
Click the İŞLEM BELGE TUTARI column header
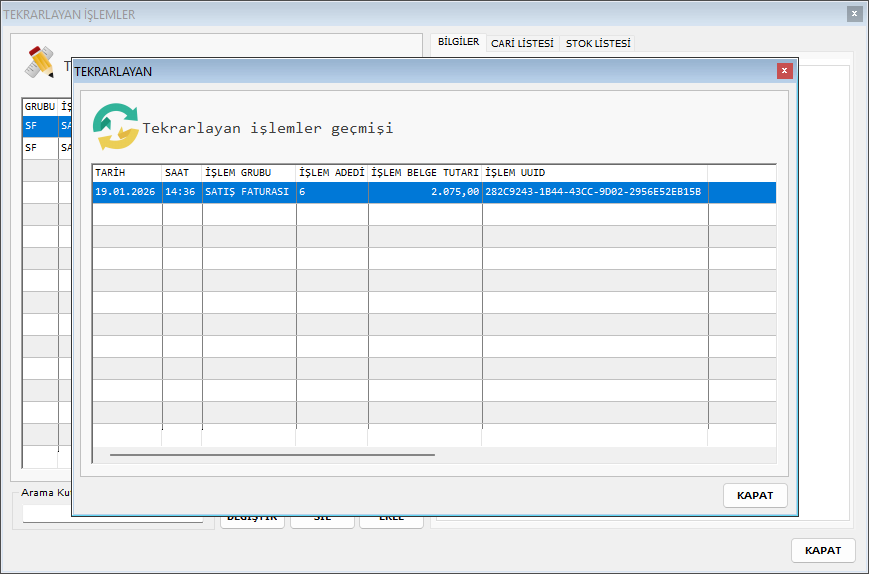[x=424, y=173]
